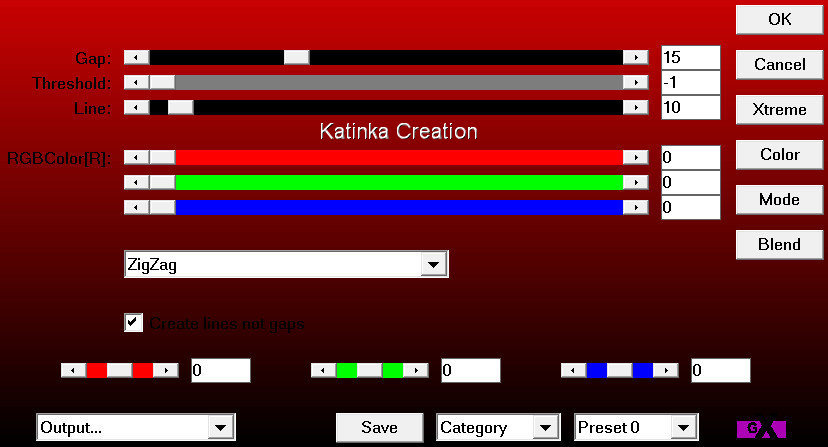Click the Gap slider thumb
The height and width of the screenshot is (447, 828).
(296, 57)
